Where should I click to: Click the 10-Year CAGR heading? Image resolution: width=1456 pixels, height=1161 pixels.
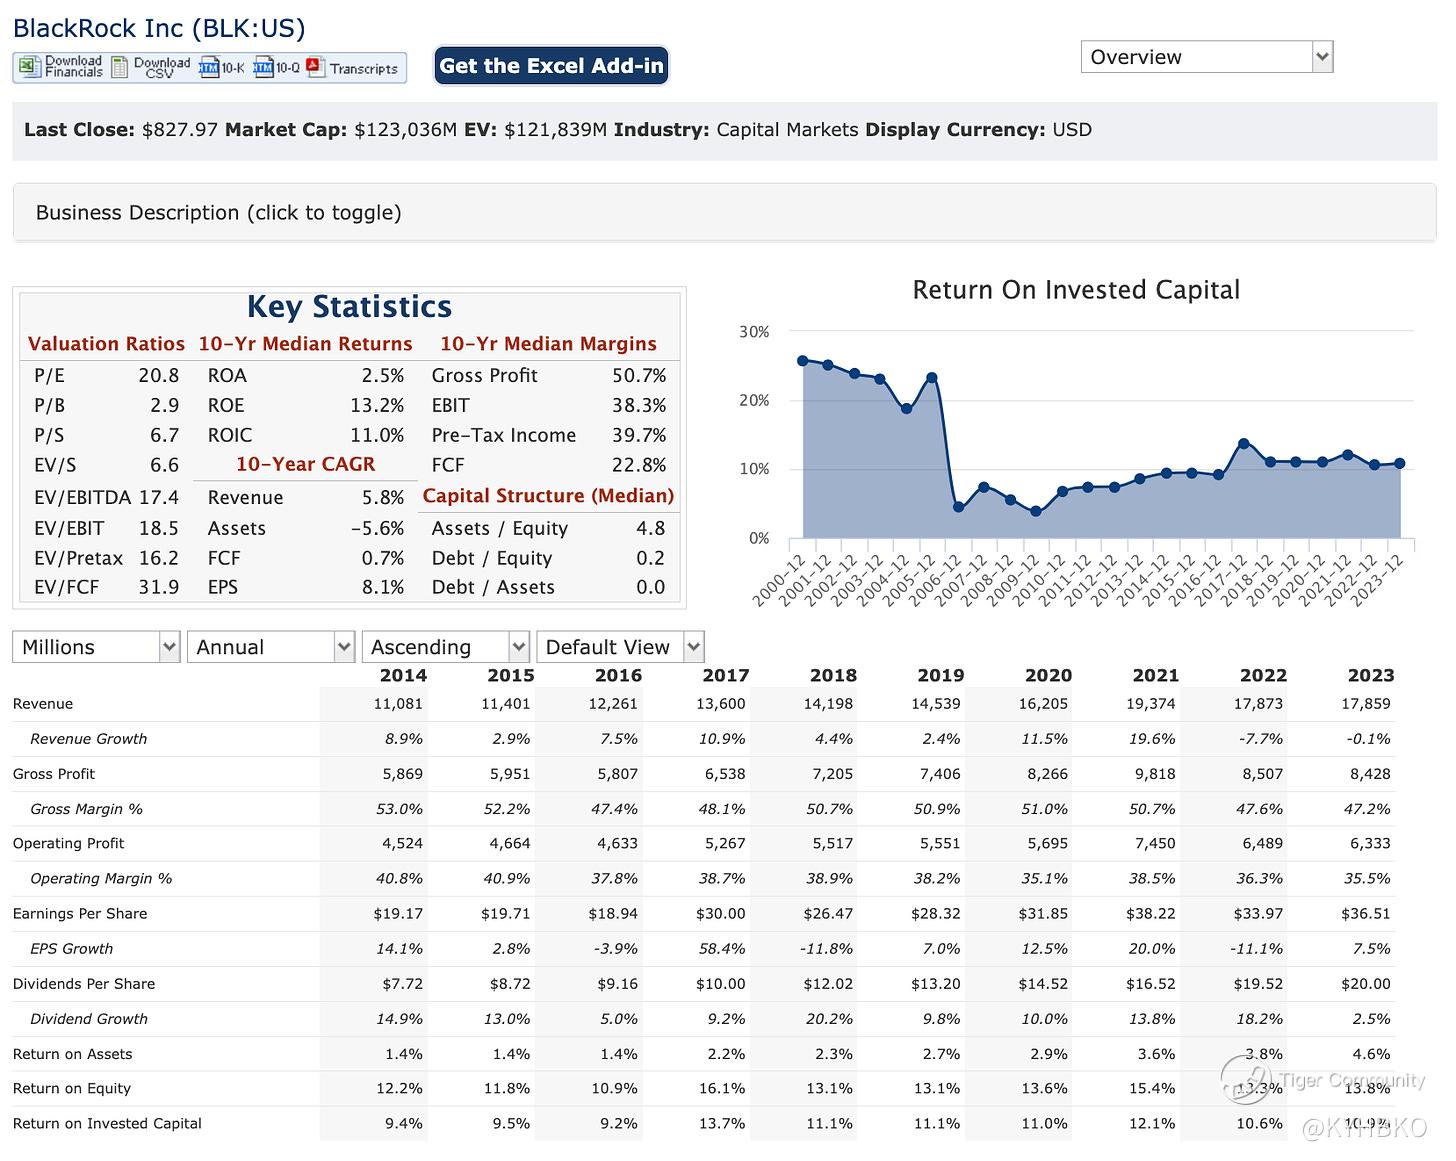point(306,464)
